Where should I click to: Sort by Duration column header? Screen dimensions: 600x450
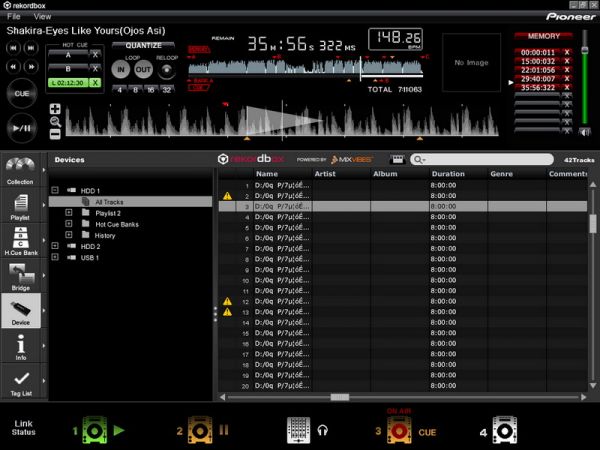click(x=458, y=174)
